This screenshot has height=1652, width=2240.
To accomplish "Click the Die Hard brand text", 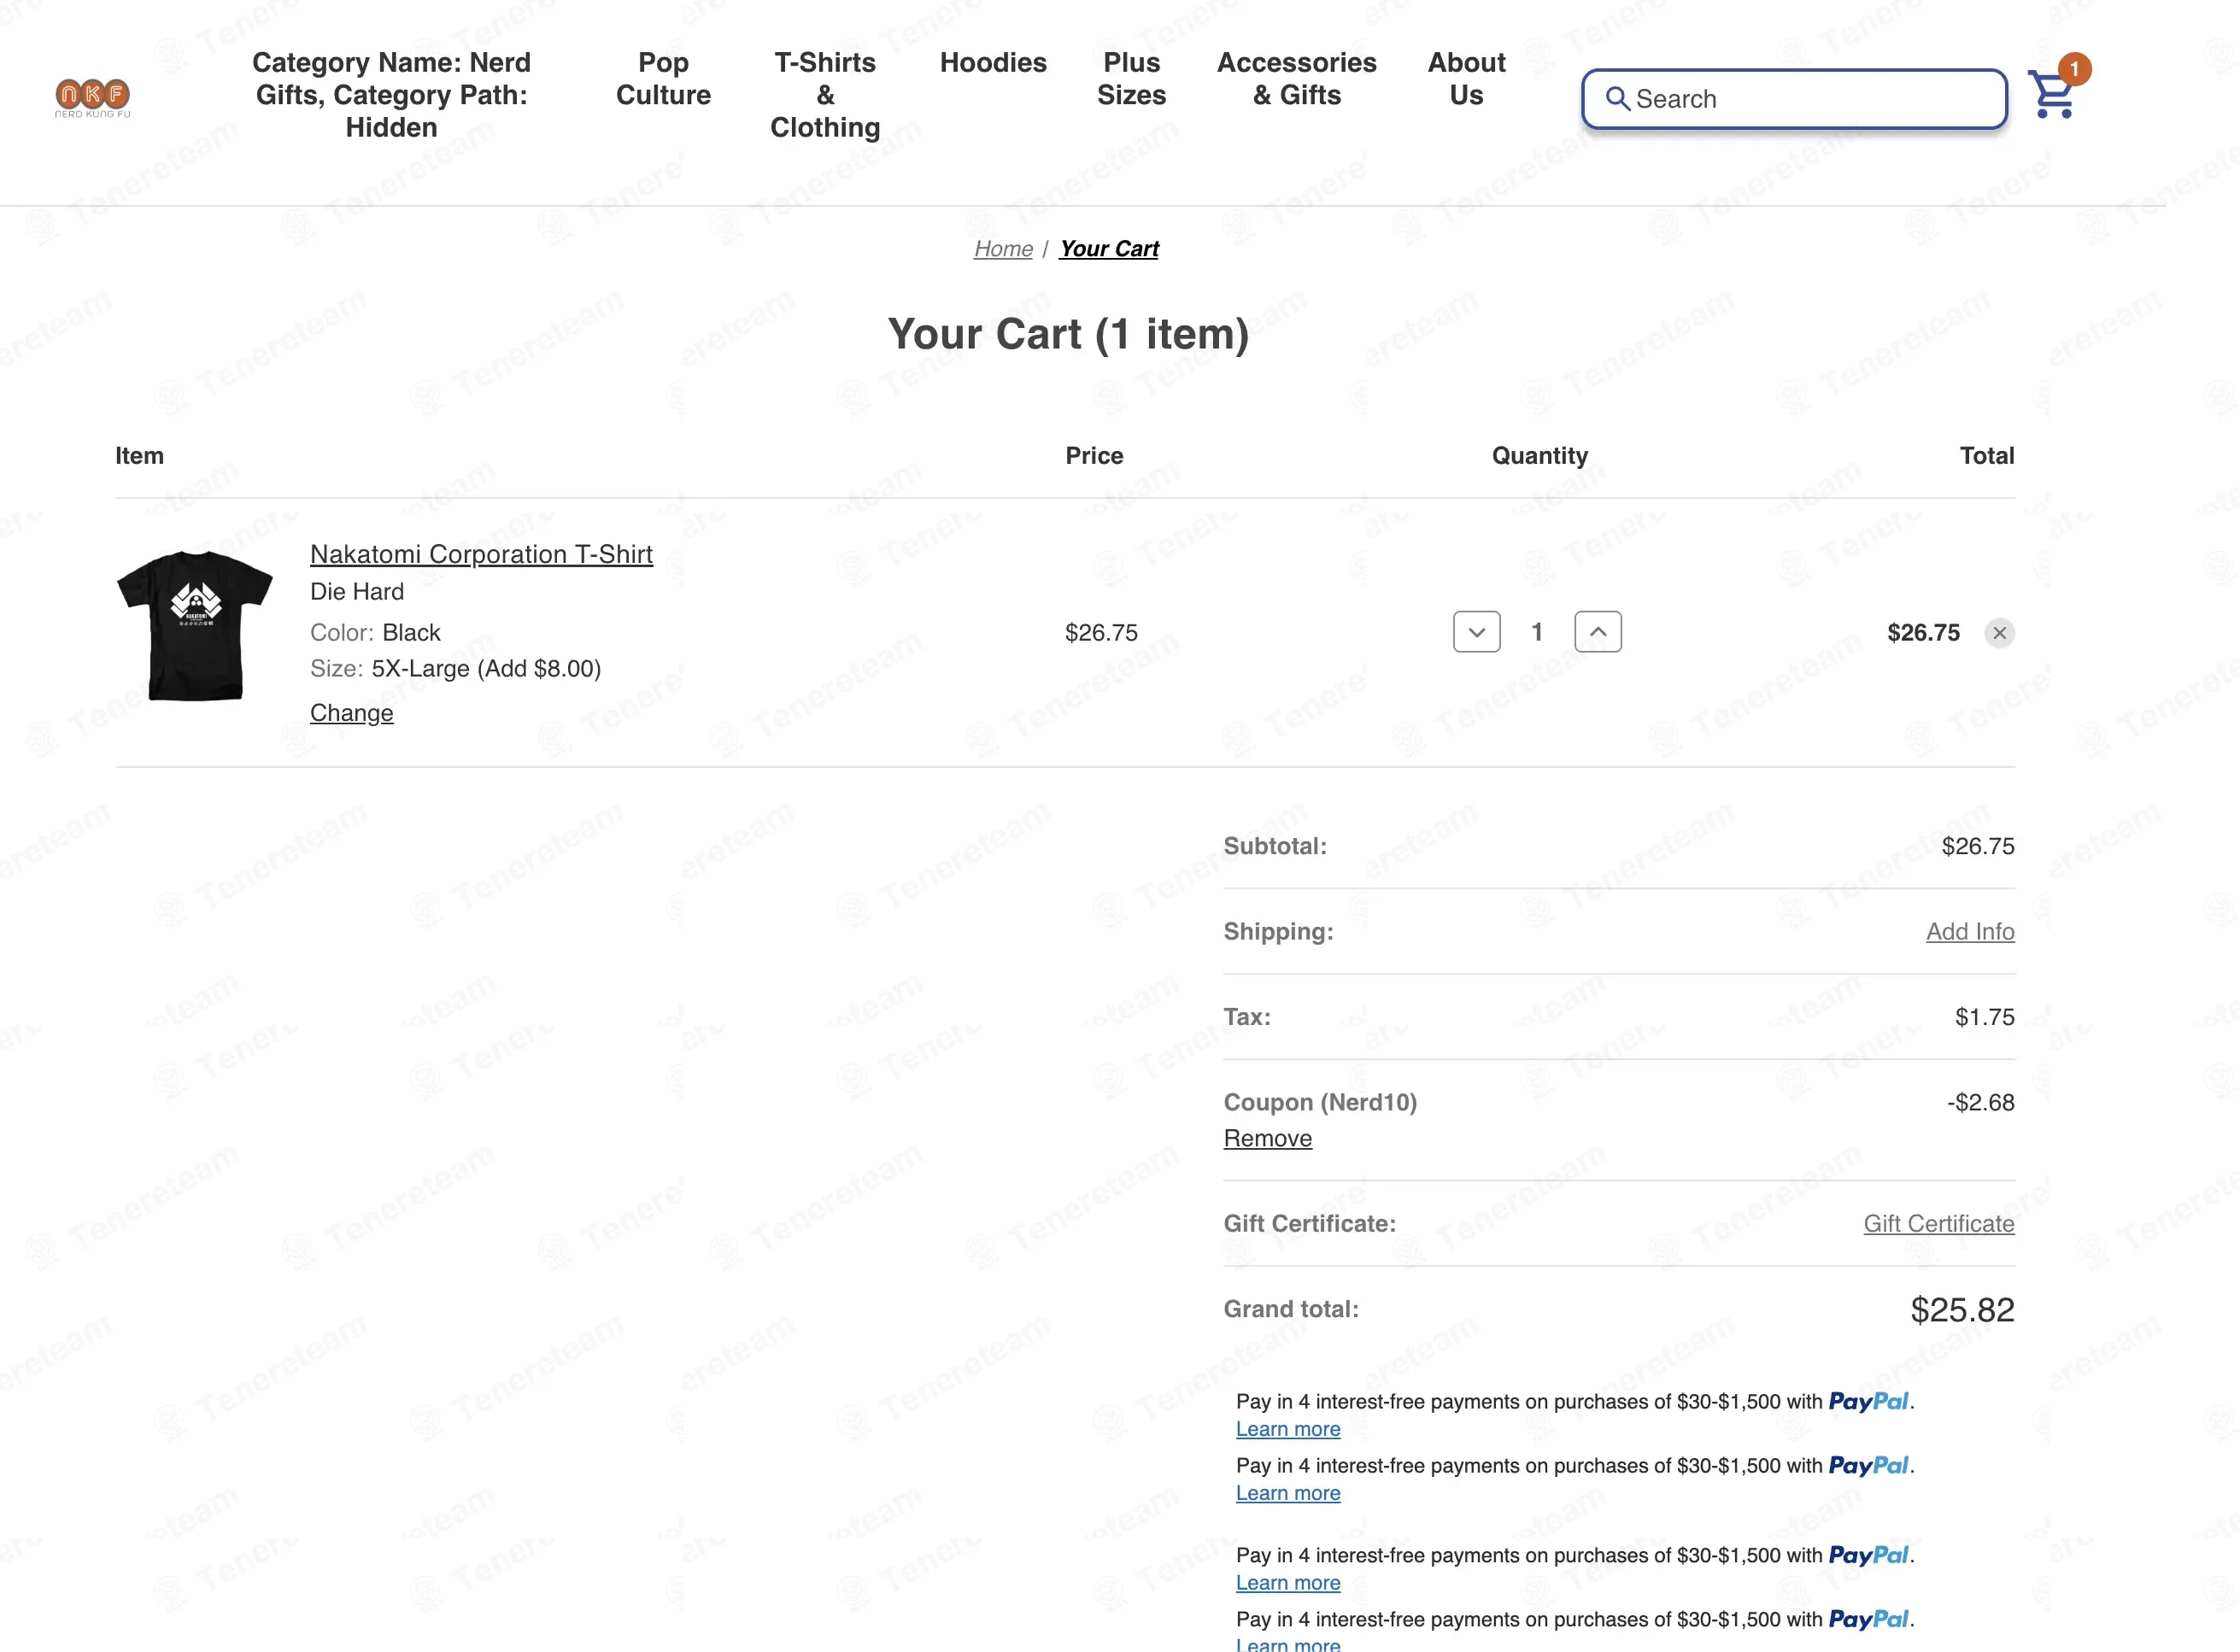I will pos(357,591).
